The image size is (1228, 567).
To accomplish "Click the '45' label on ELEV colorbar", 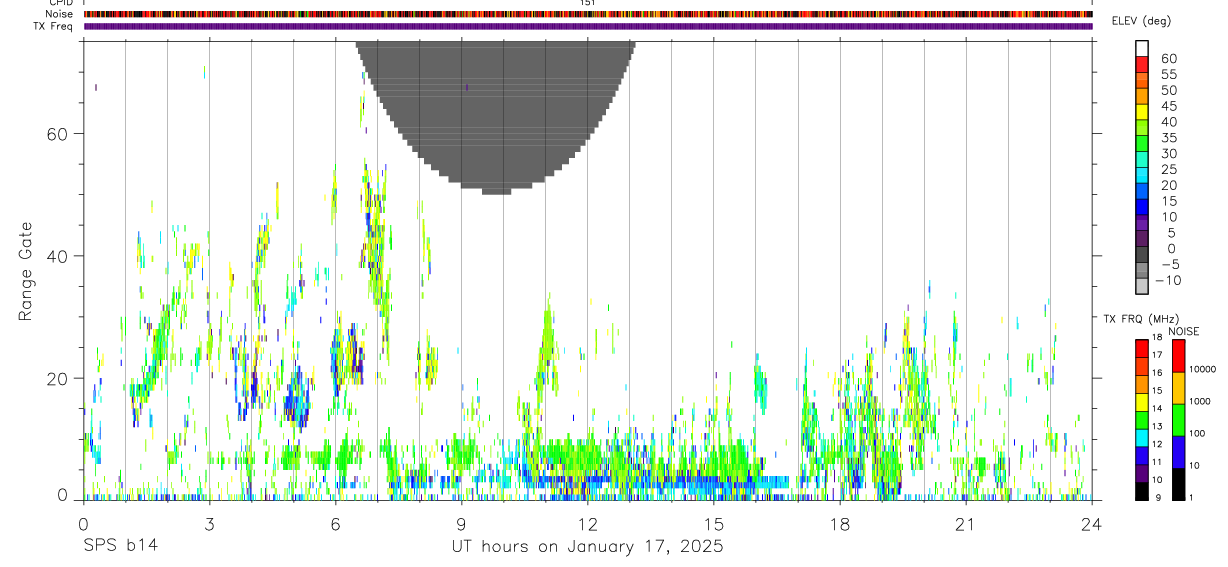I will (x=1168, y=106).
